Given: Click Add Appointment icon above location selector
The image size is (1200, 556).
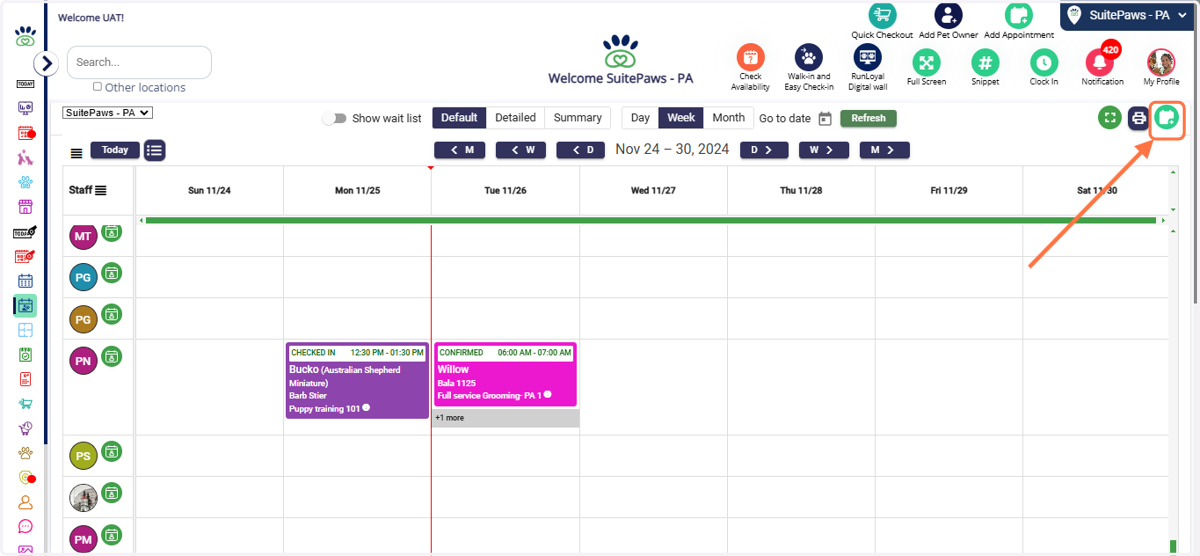Looking at the screenshot, I should [1018, 15].
